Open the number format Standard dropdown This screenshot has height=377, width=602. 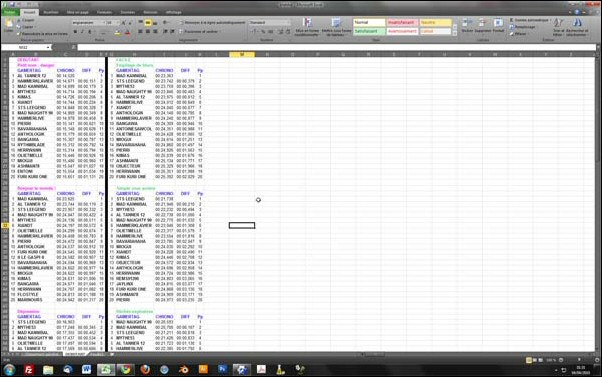(270, 23)
